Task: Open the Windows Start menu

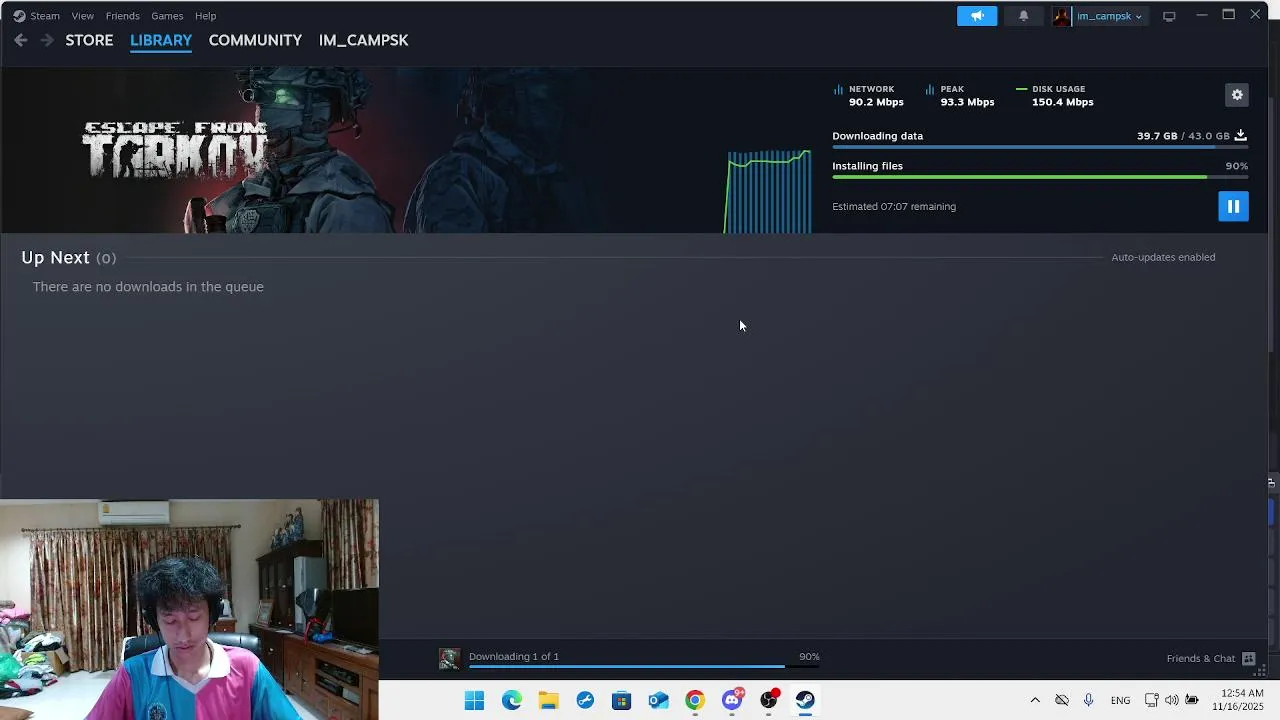Action: point(474,700)
